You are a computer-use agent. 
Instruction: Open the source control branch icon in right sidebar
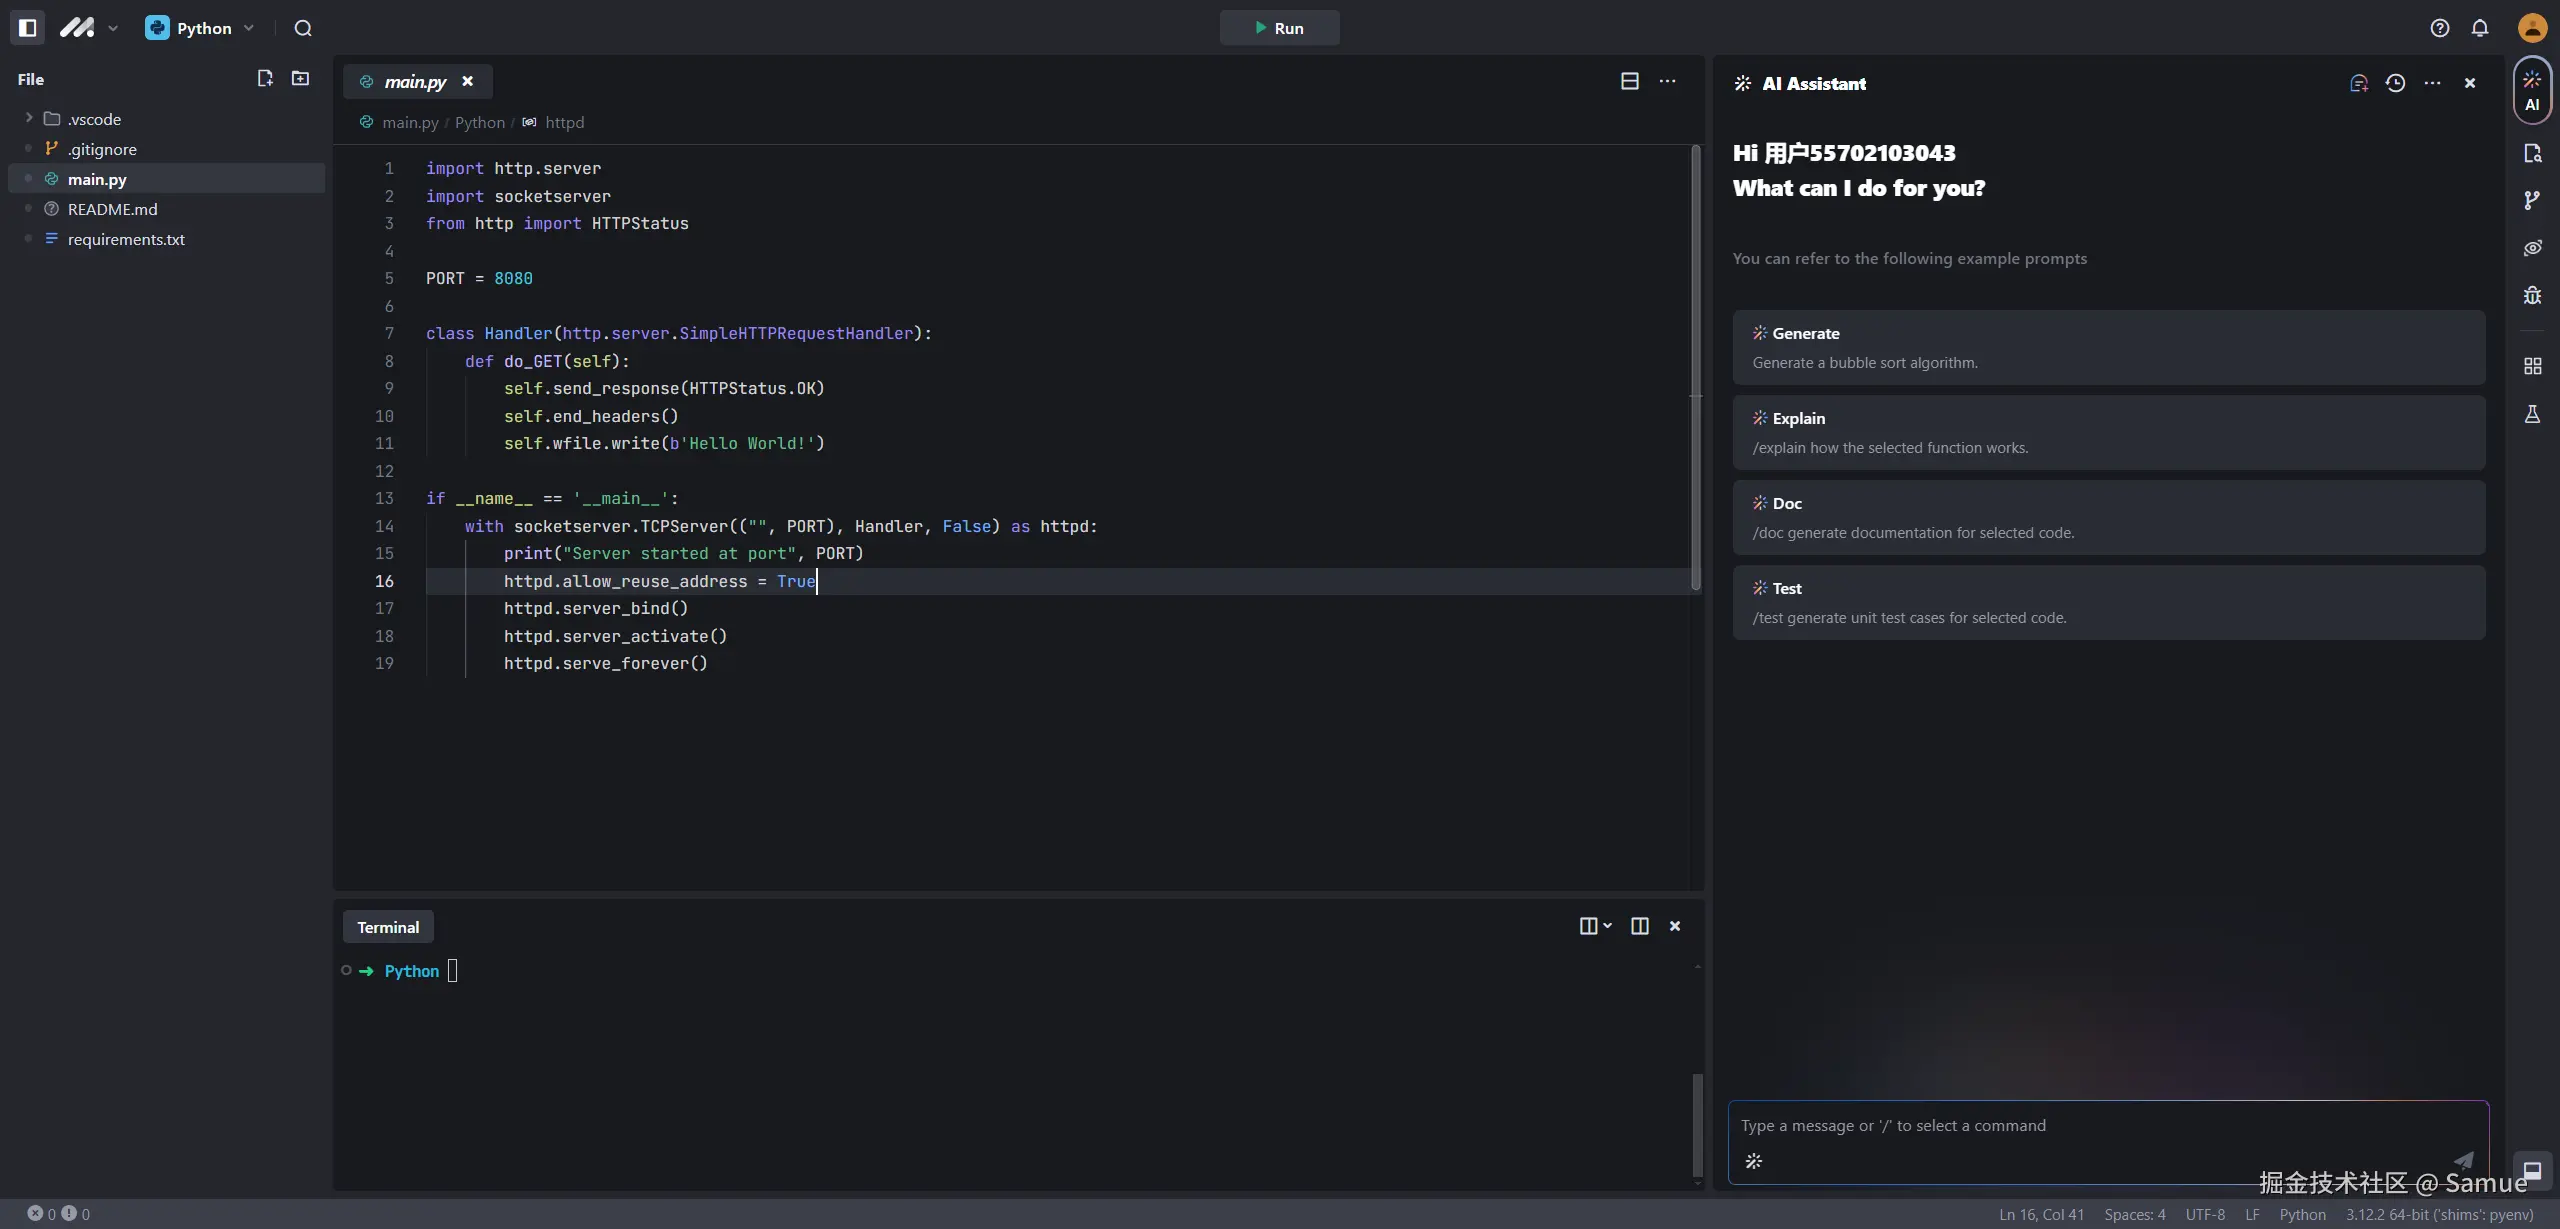(2532, 200)
